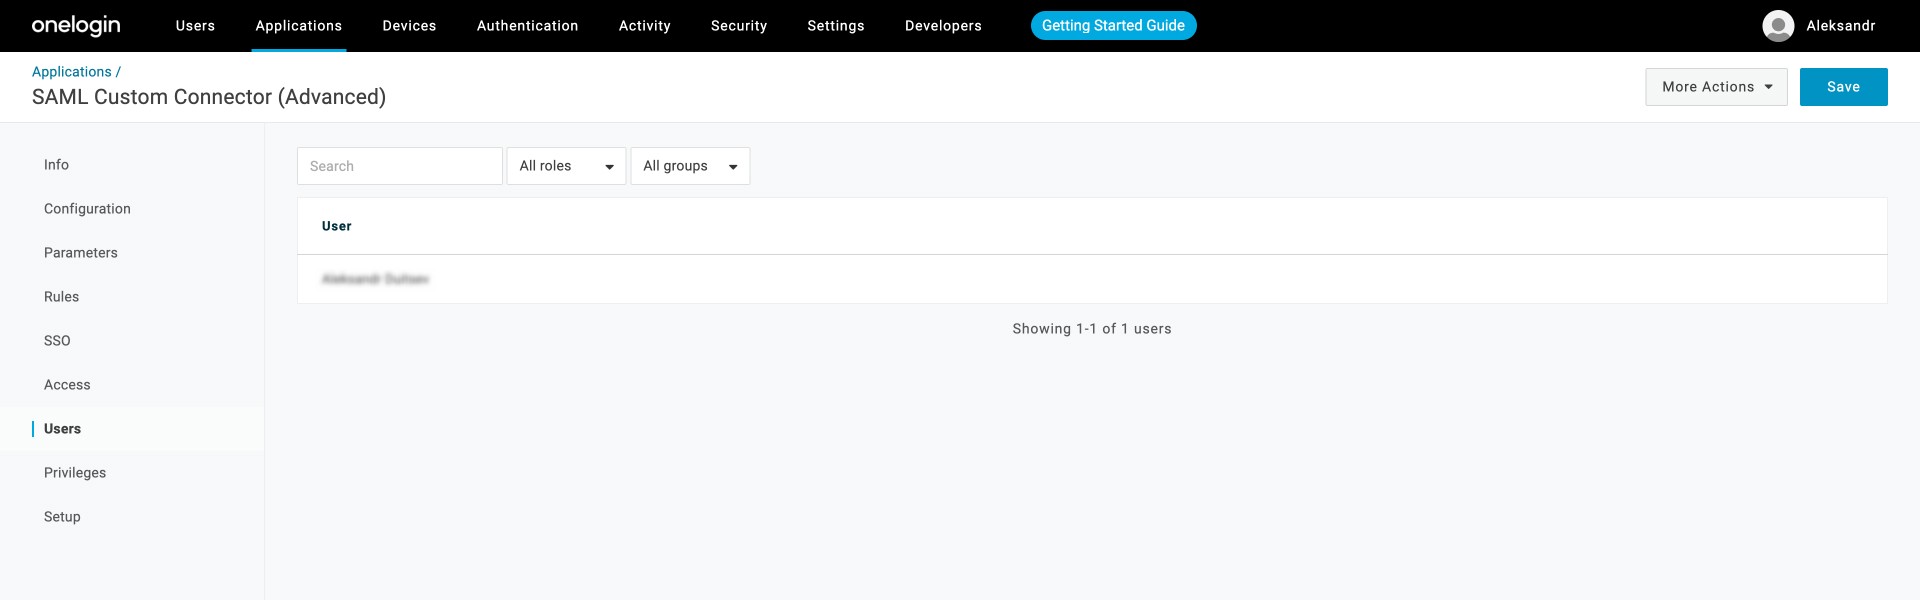Click the SAML Custom Connector (Advanced) title
Image resolution: width=1920 pixels, height=600 pixels.
tap(209, 97)
